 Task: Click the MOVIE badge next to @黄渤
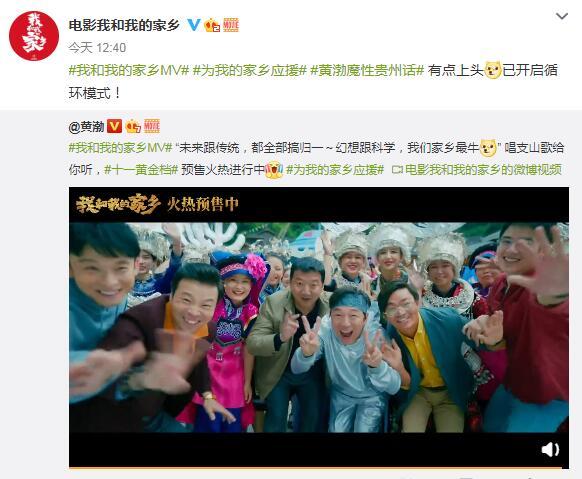pyautogui.click(x=152, y=126)
